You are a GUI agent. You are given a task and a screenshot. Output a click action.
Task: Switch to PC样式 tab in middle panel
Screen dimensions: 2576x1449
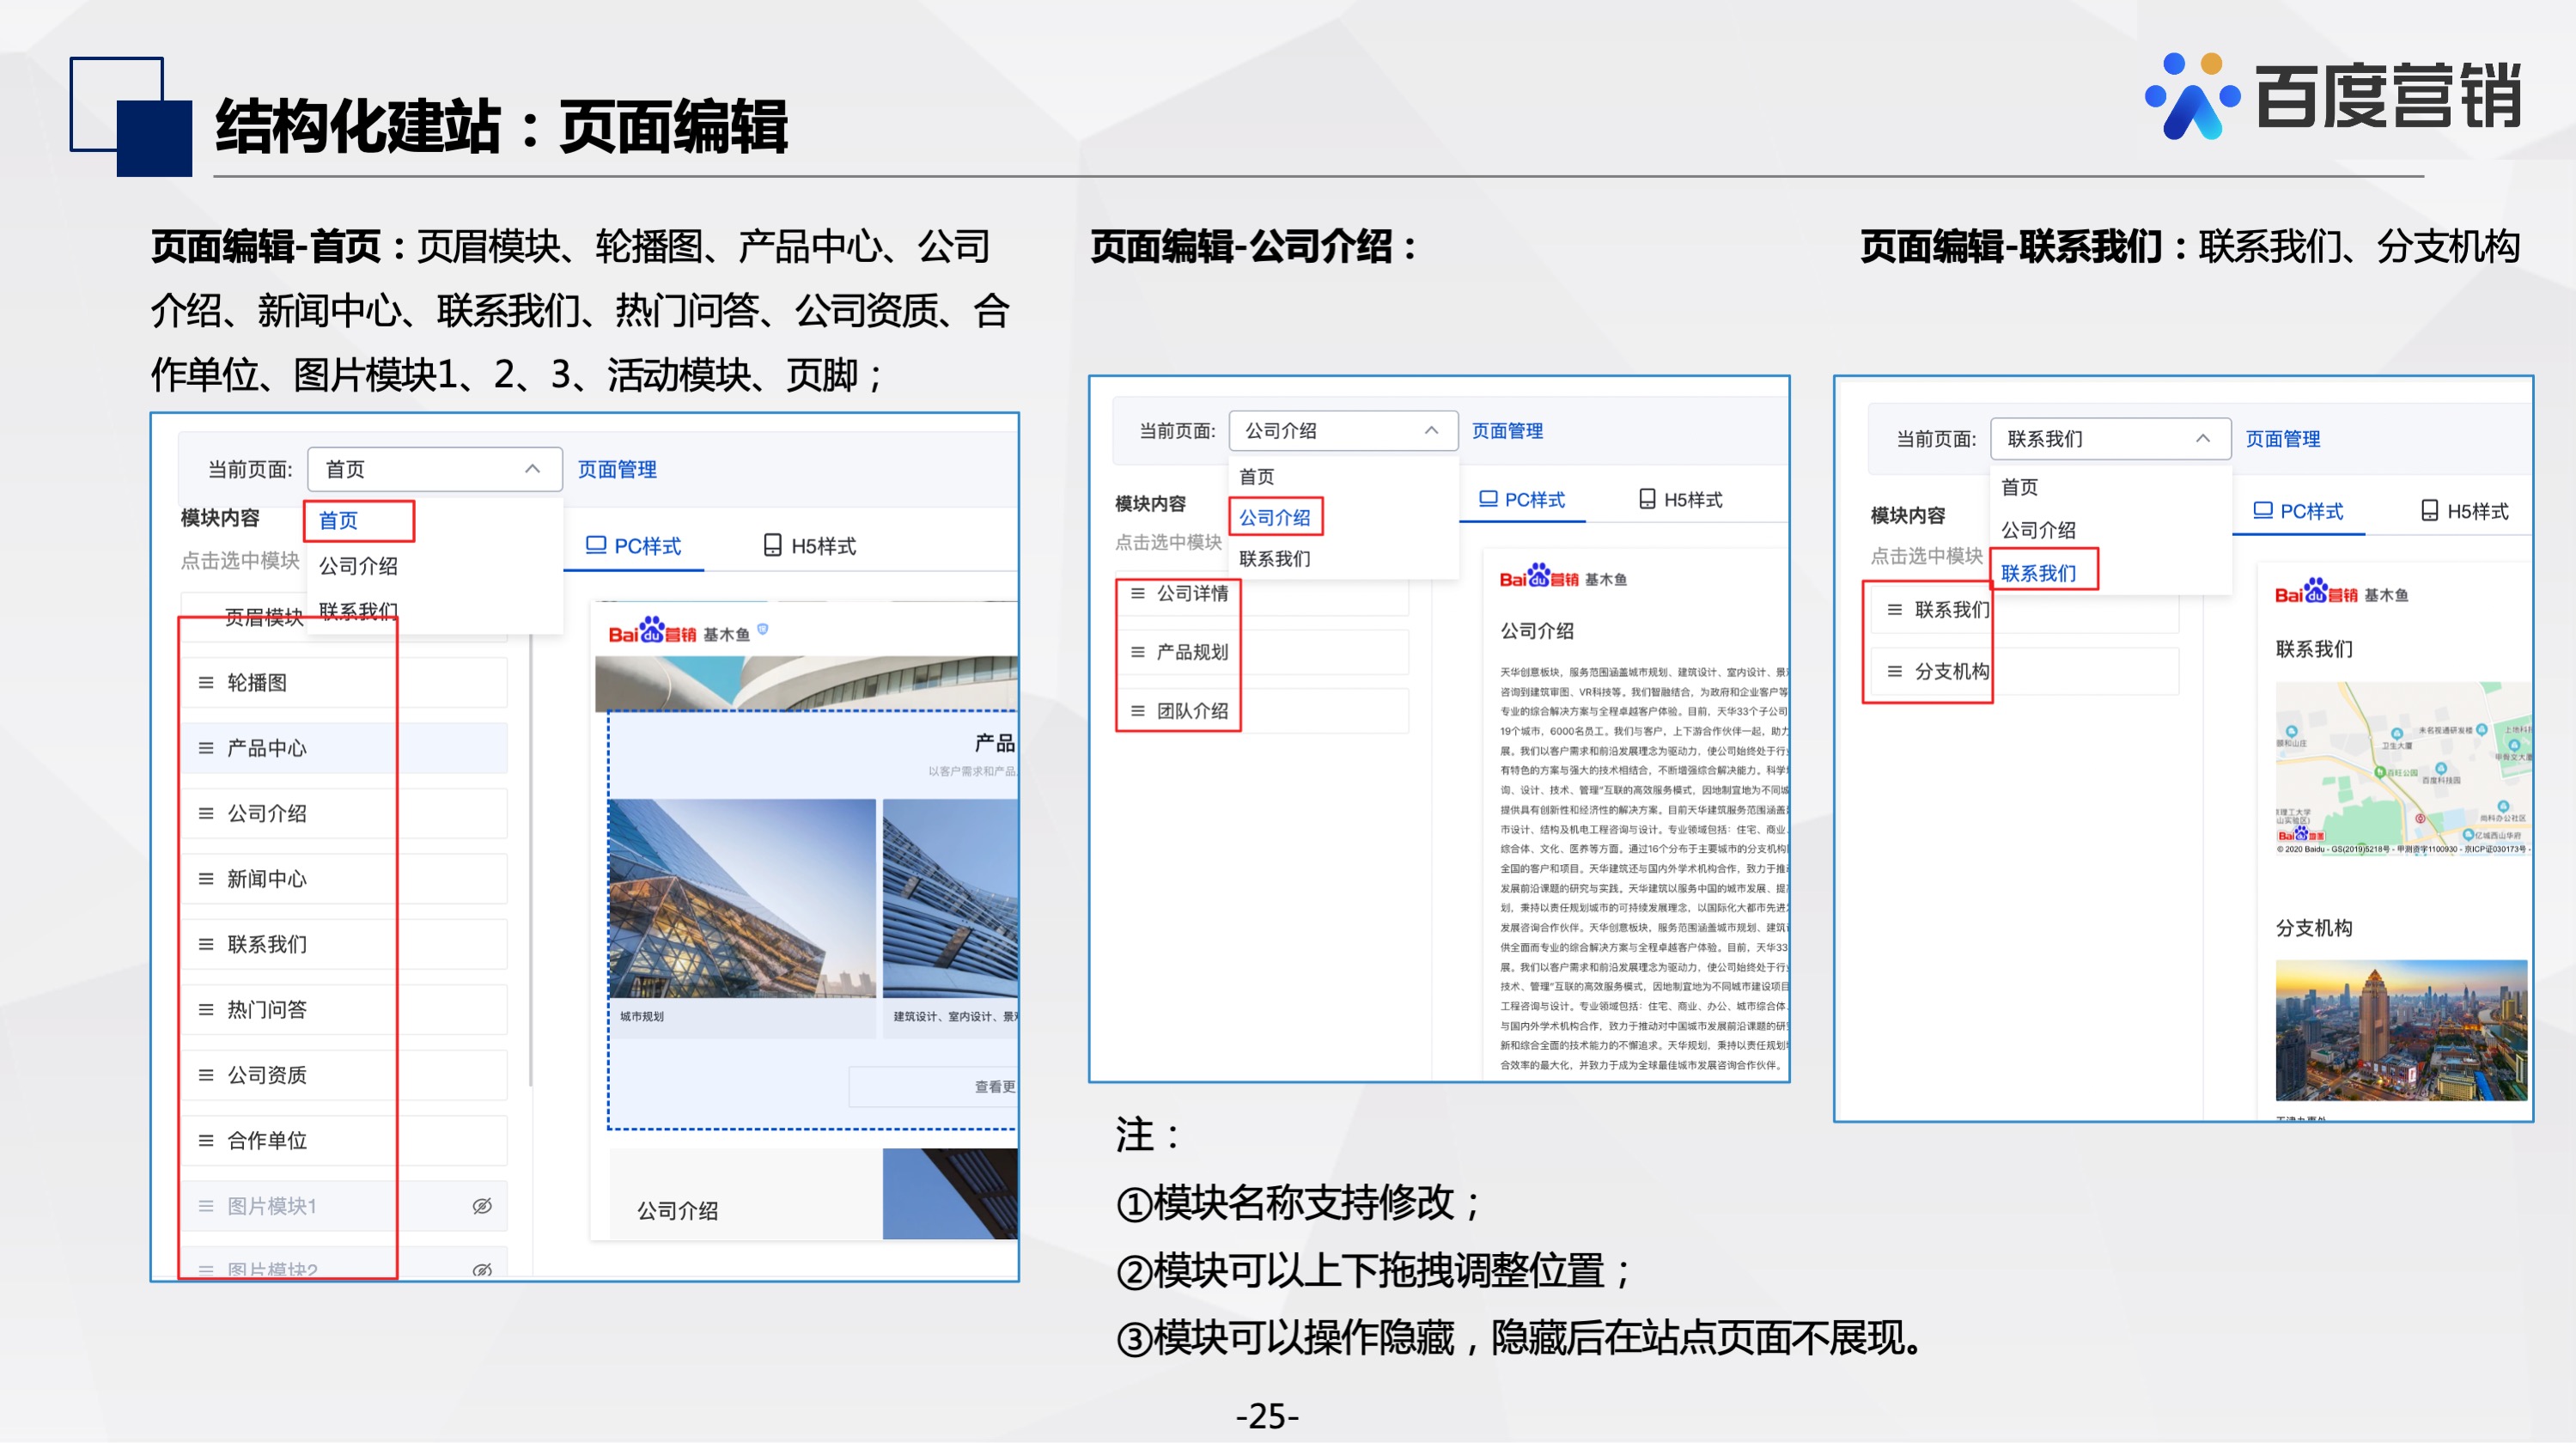(1522, 499)
